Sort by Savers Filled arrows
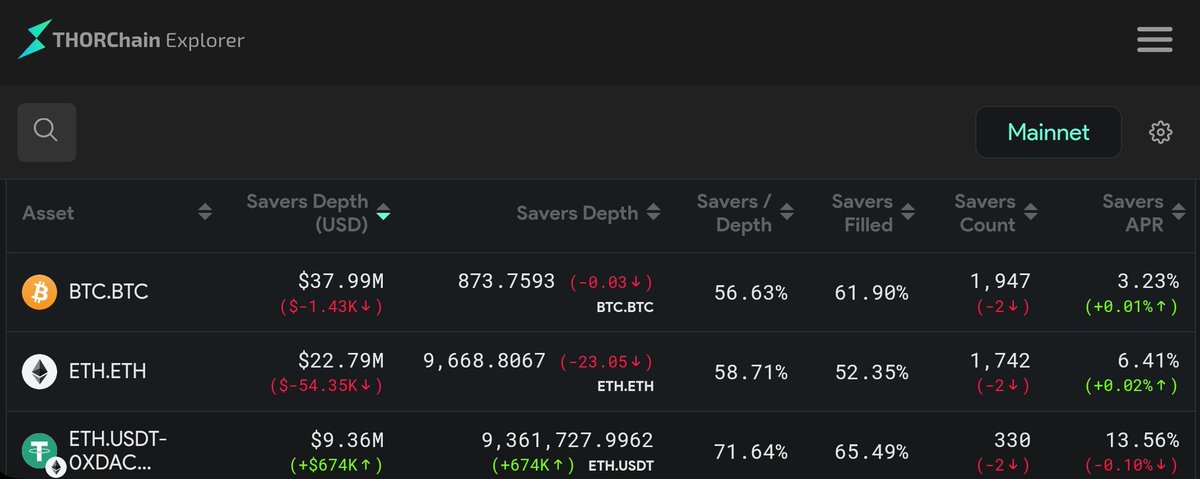 [907, 212]
